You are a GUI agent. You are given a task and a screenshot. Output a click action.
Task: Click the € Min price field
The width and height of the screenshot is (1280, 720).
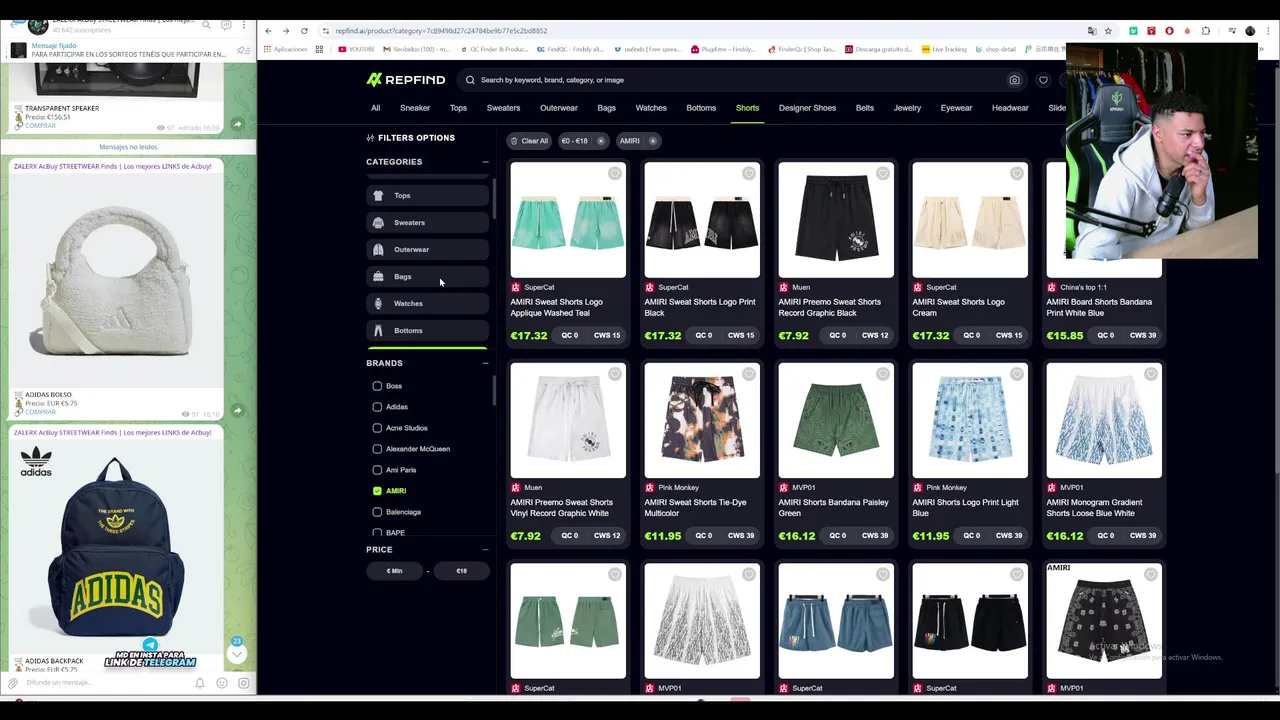coord(394,571)
